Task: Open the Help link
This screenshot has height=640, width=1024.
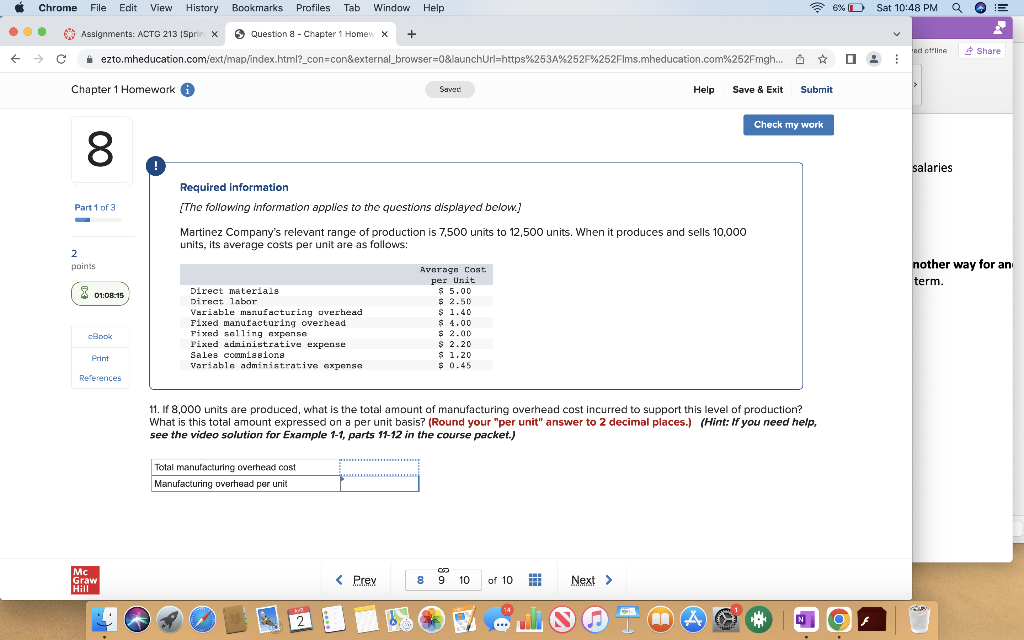Action: pos(703,89)
